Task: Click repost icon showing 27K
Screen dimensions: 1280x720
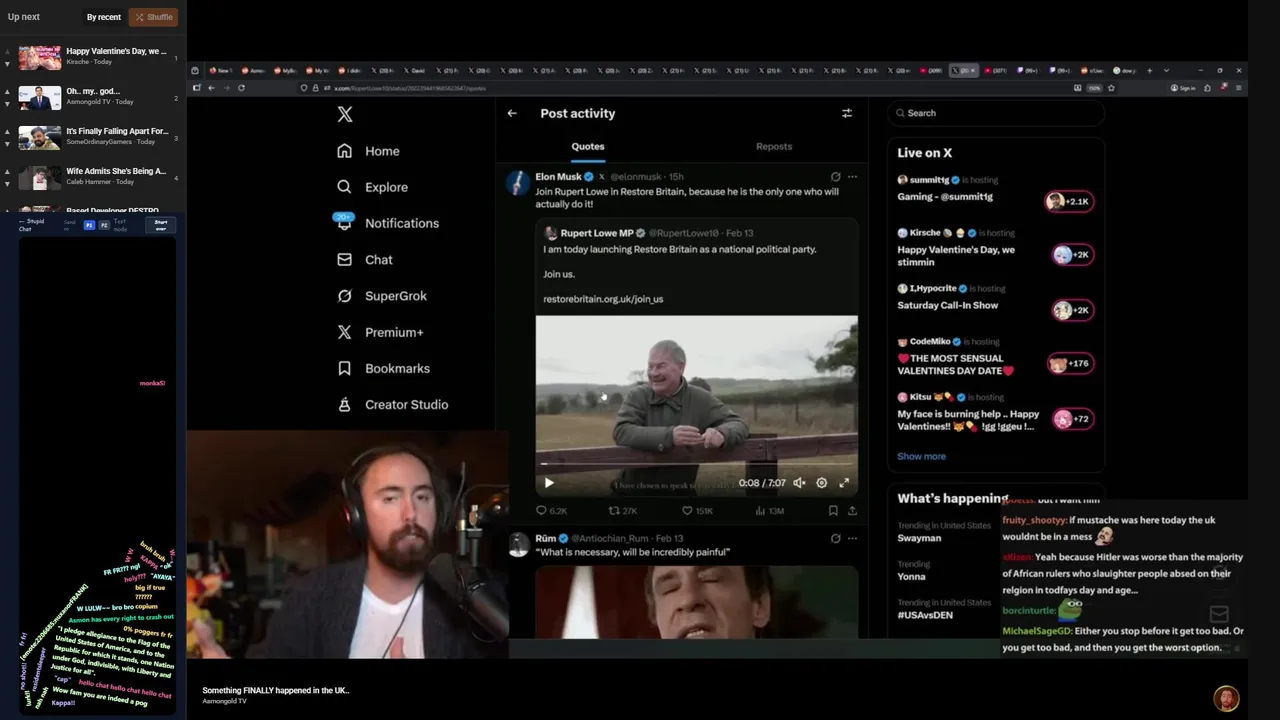Action: coord(614,510)
